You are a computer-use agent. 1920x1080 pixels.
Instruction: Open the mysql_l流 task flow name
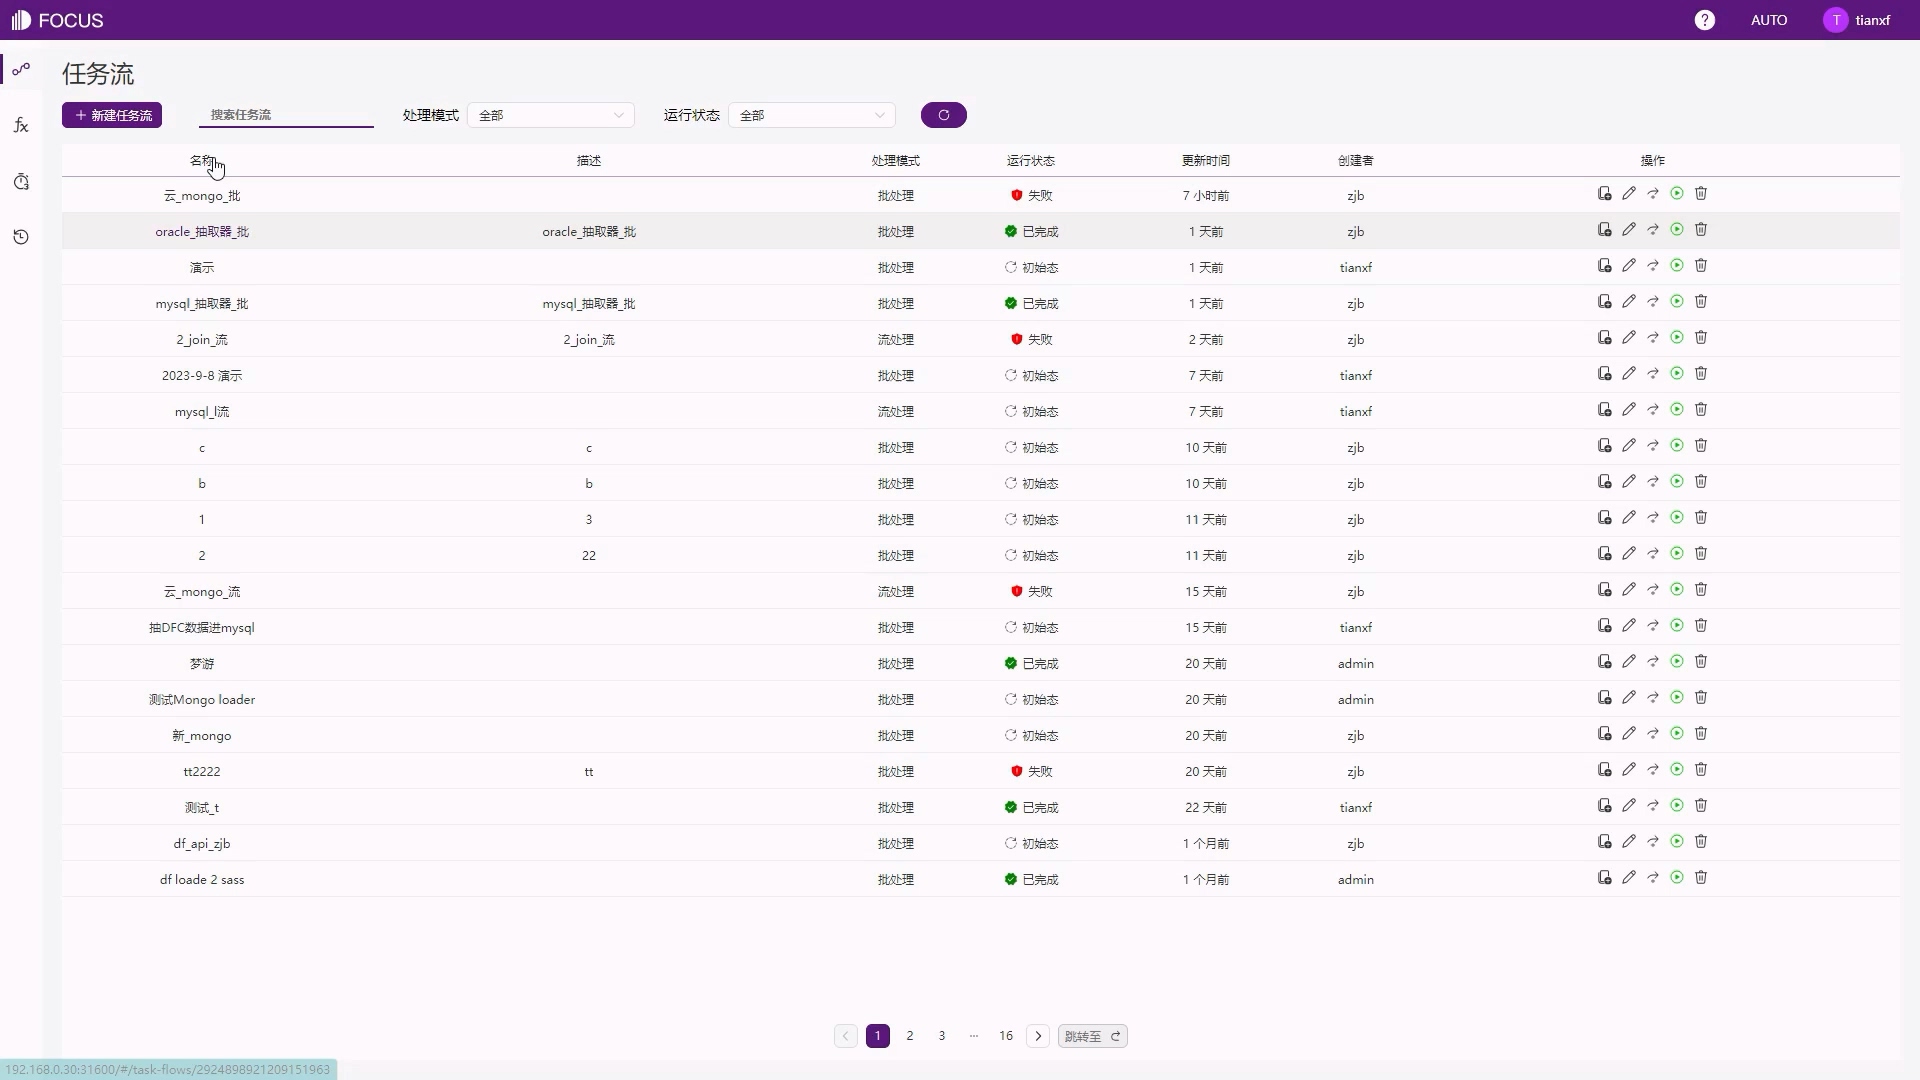point(202,412)
